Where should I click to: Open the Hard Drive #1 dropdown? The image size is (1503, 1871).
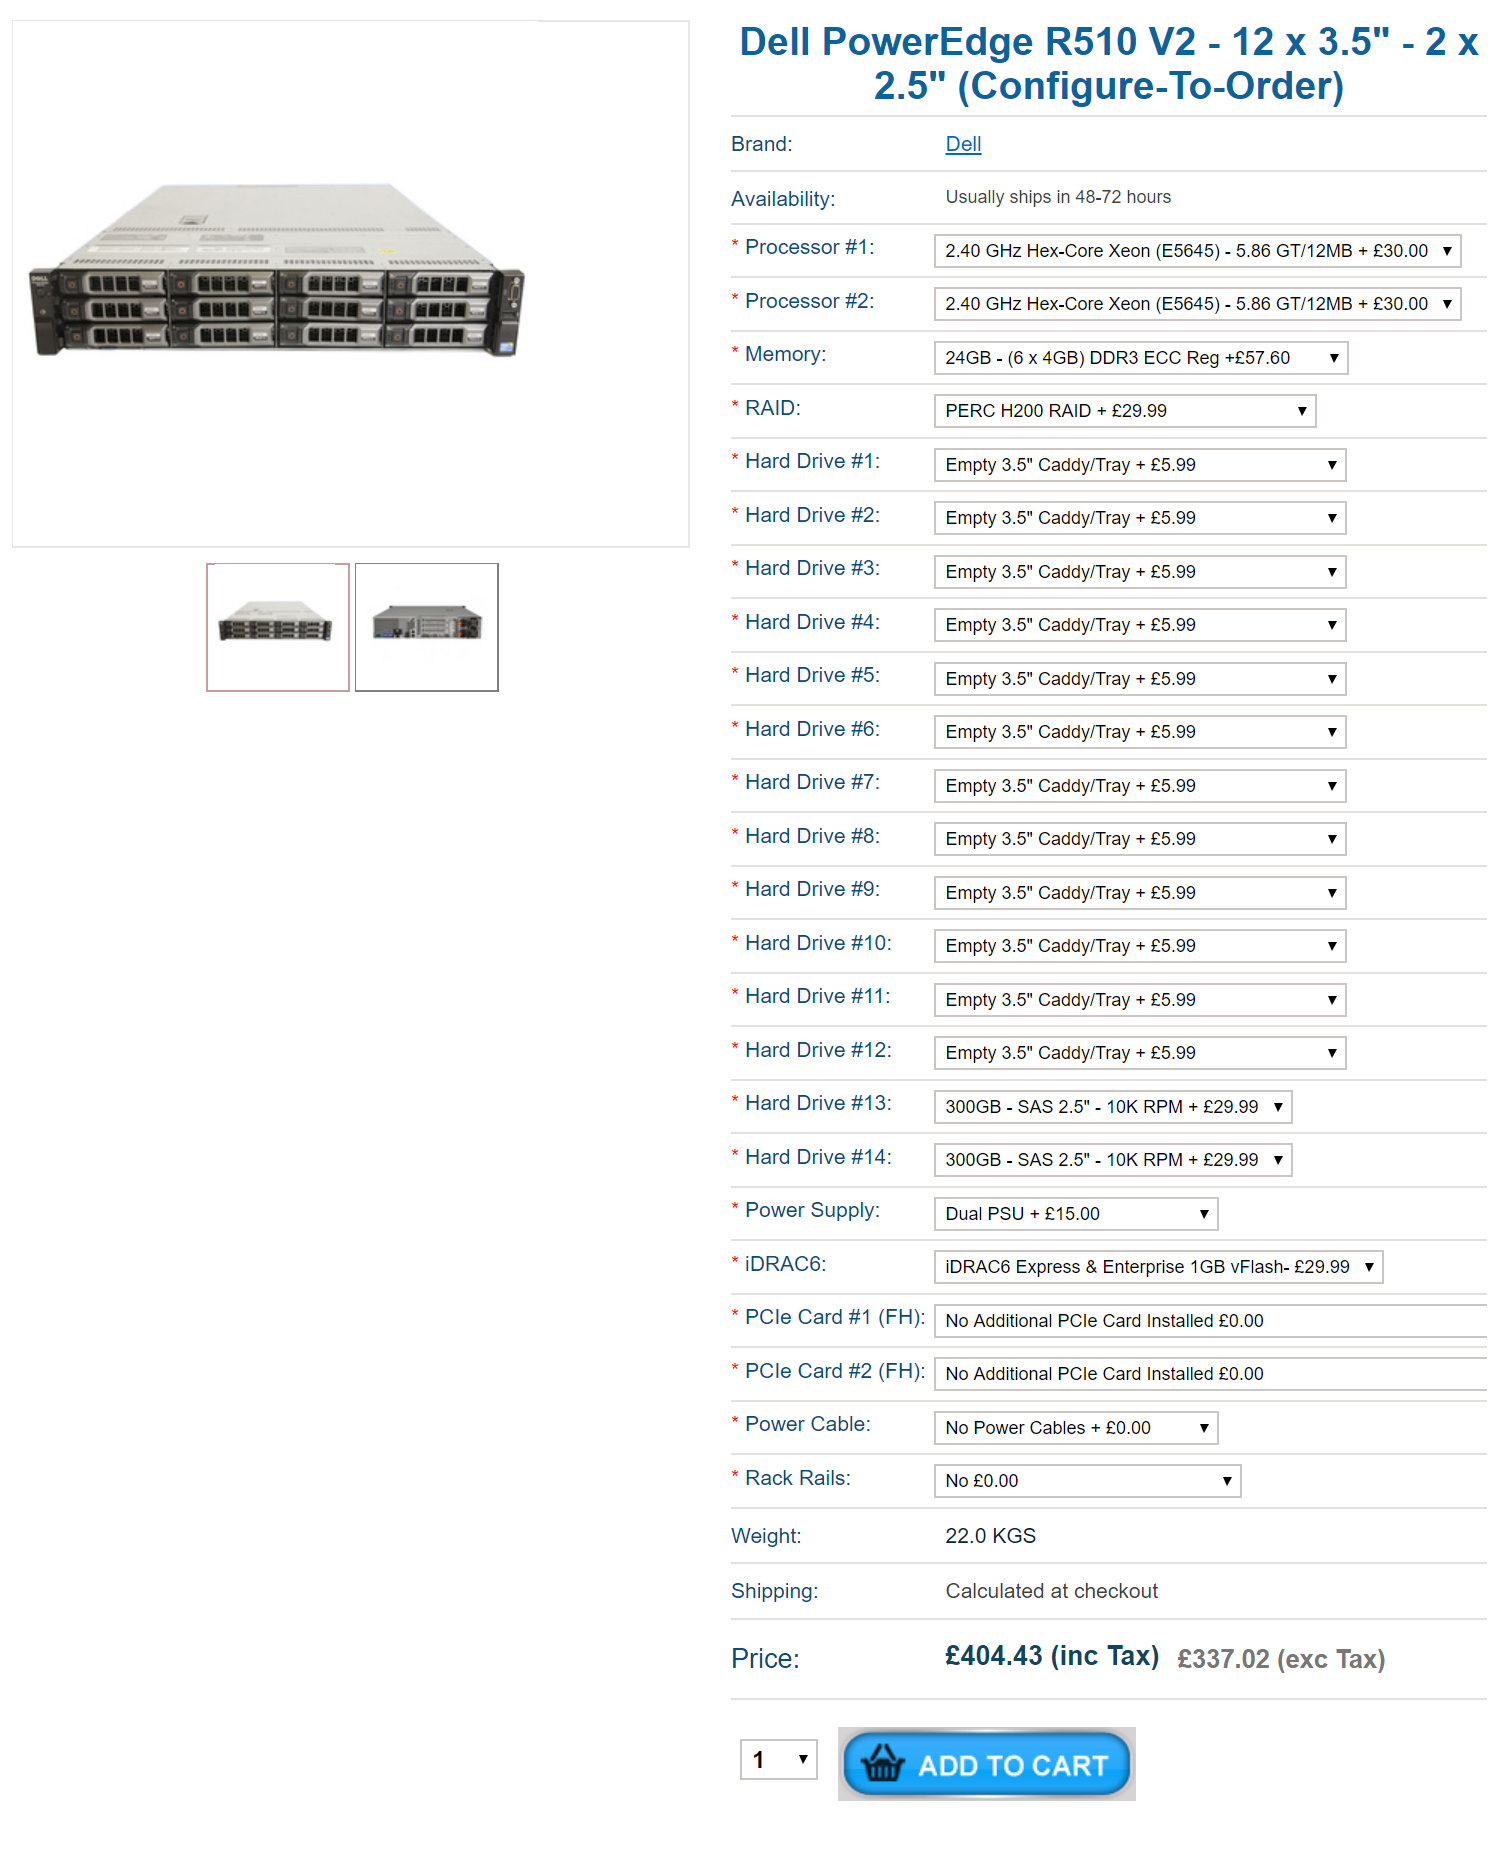1140,465
